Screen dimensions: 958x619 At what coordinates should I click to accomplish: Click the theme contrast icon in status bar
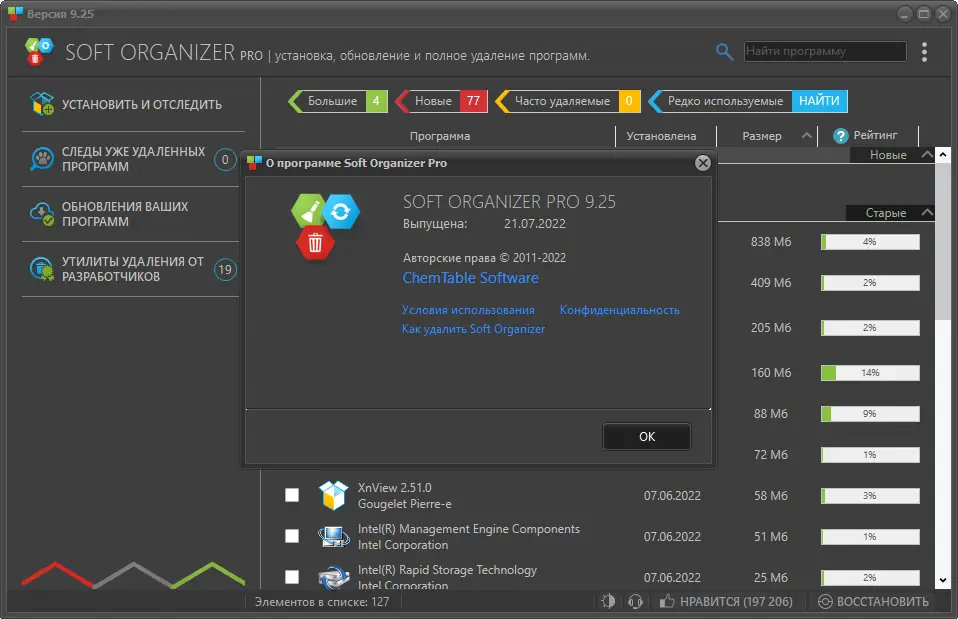click(608, 602)
